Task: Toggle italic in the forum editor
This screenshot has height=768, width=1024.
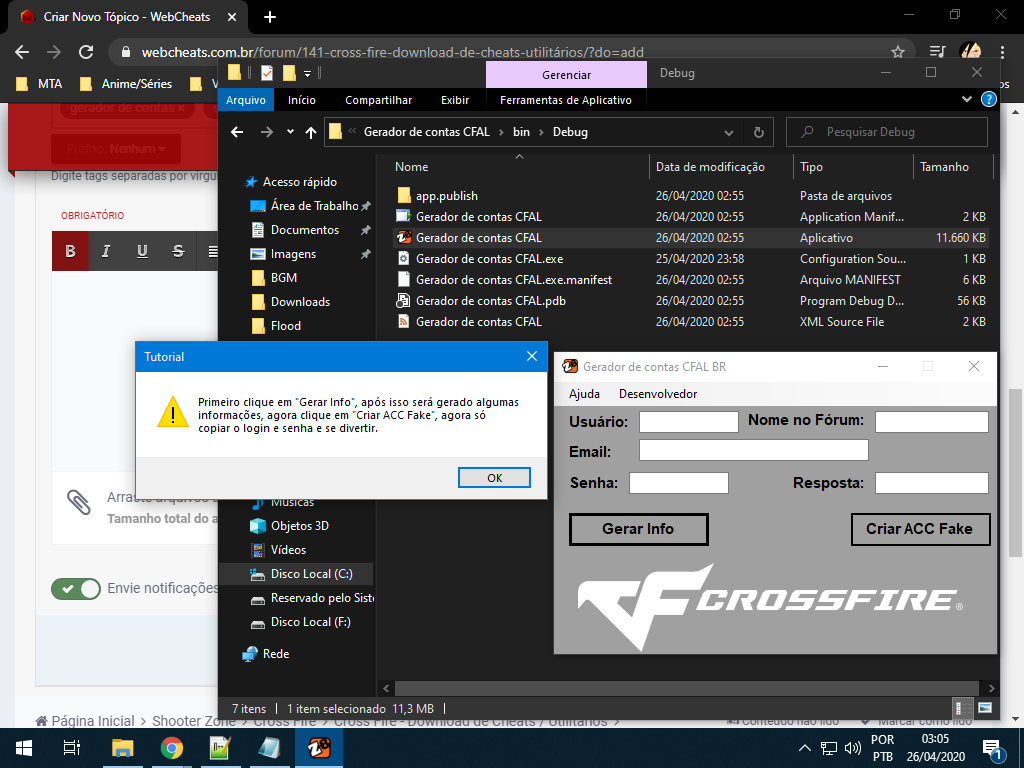Action: tap(106, 251)
